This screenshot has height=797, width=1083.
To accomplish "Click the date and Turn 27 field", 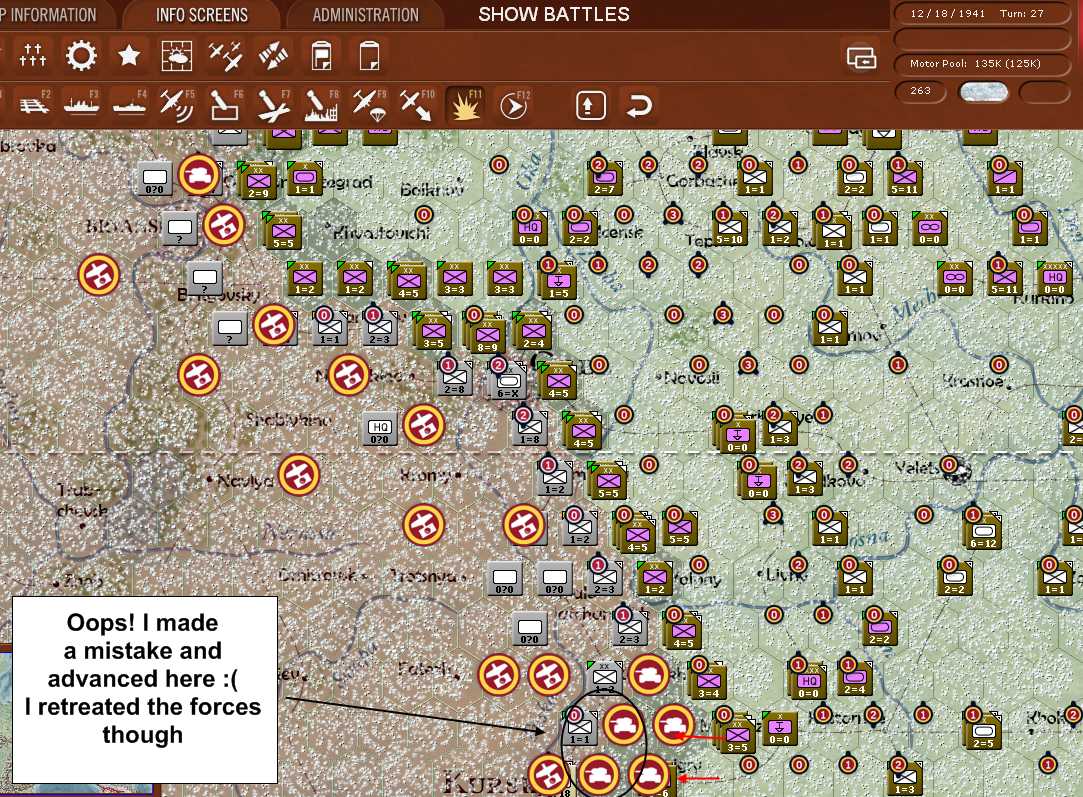I will click(981, 13).
